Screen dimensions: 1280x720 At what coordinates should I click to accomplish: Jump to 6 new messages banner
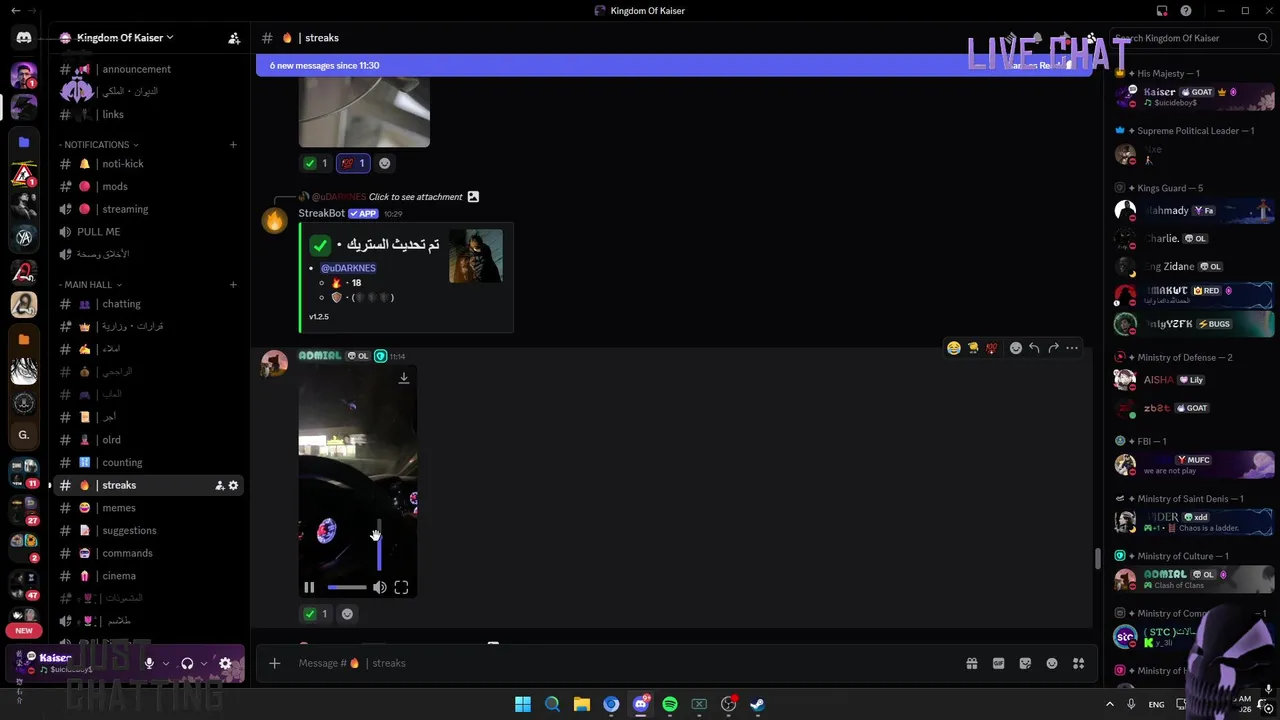point(674,65)
